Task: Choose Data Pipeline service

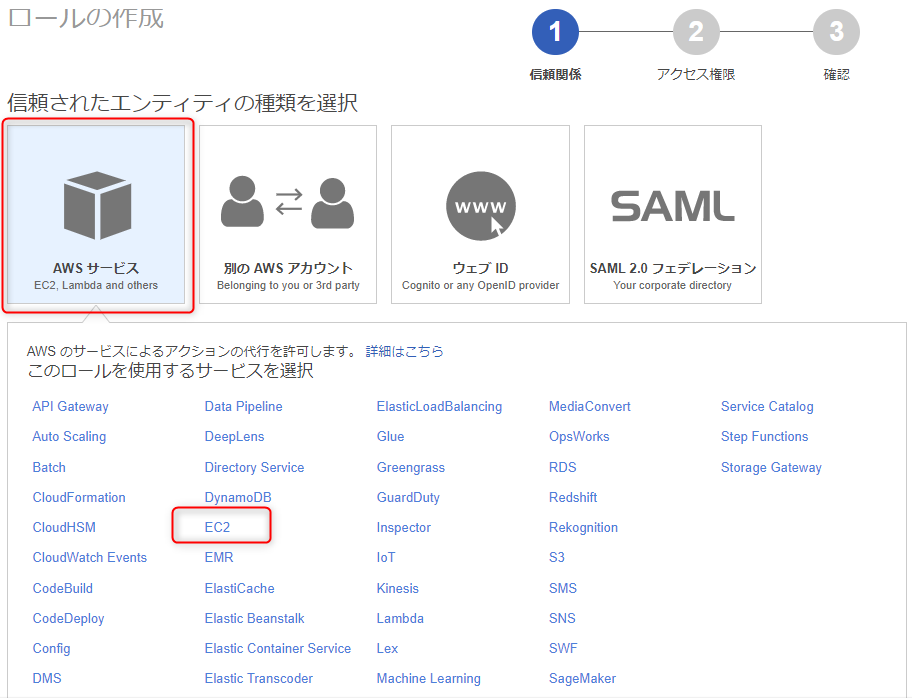Action: [x=243, y=407]
